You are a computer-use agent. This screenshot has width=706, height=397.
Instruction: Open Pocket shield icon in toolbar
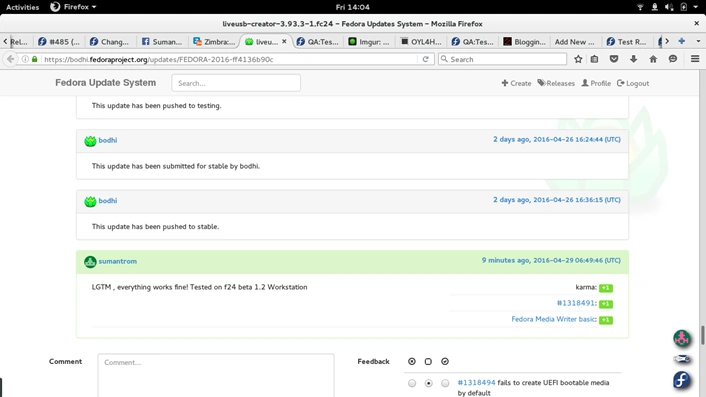point(614,59)
